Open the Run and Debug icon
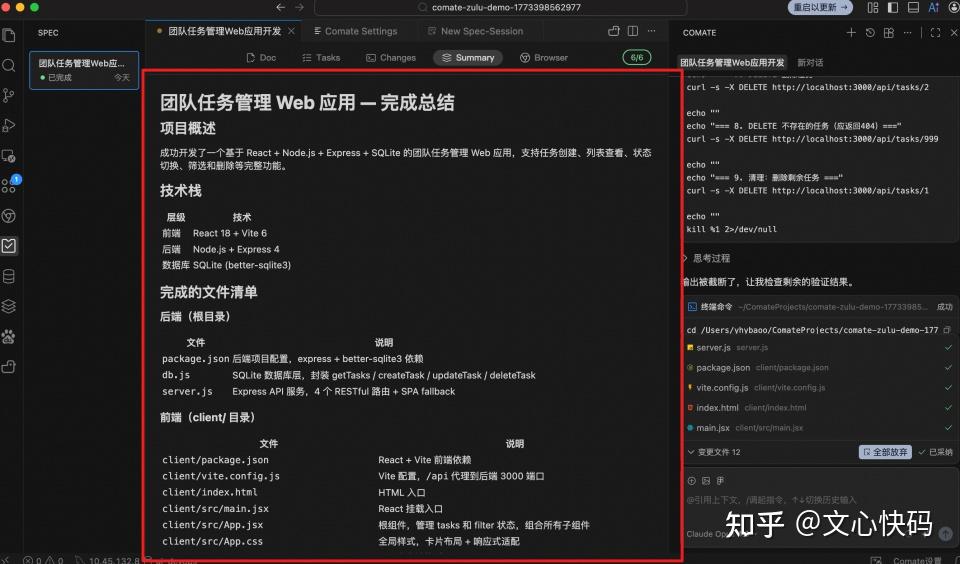960x564 pixels. click(9, 126)
